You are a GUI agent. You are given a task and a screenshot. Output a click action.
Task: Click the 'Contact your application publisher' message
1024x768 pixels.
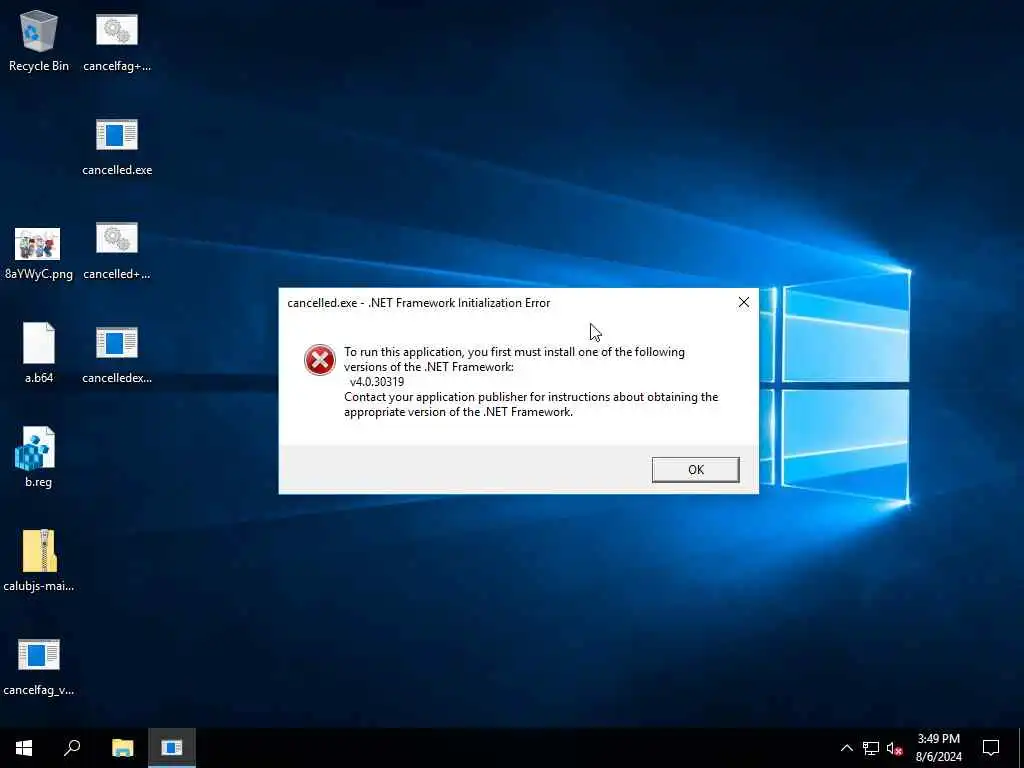531,404
